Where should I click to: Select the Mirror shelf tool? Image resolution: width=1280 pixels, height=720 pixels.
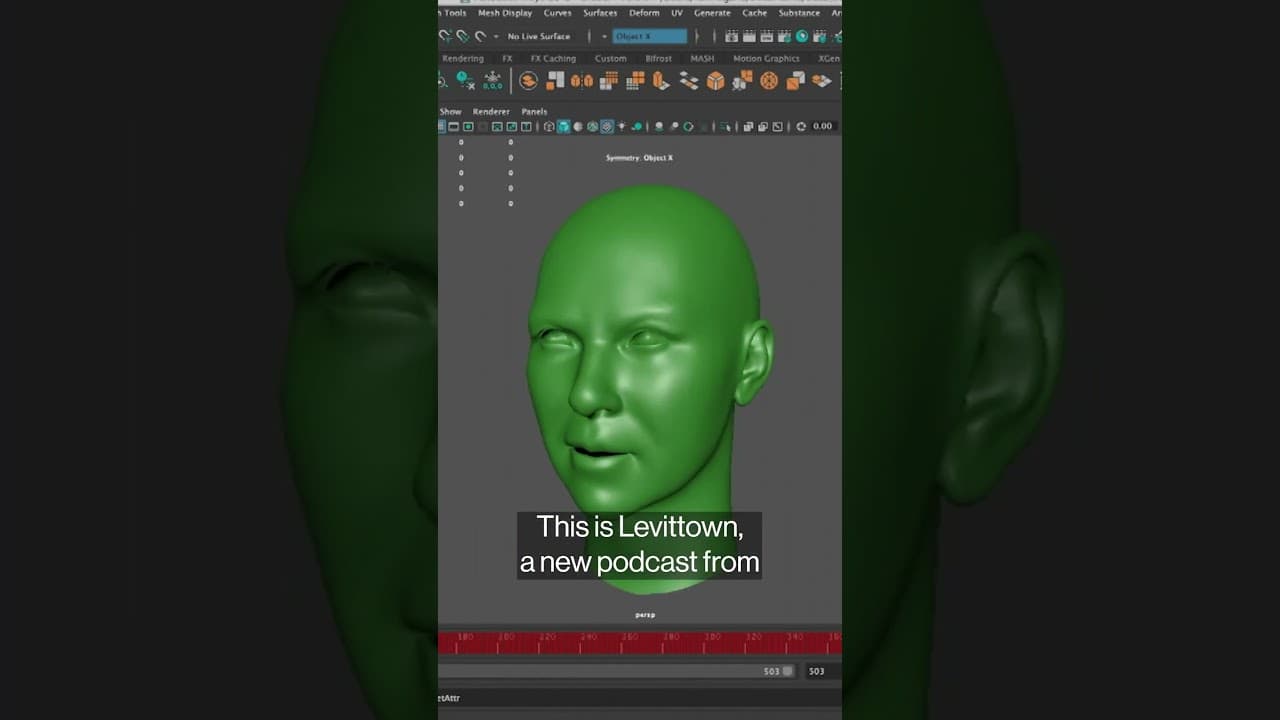click(x=582, y=81)
